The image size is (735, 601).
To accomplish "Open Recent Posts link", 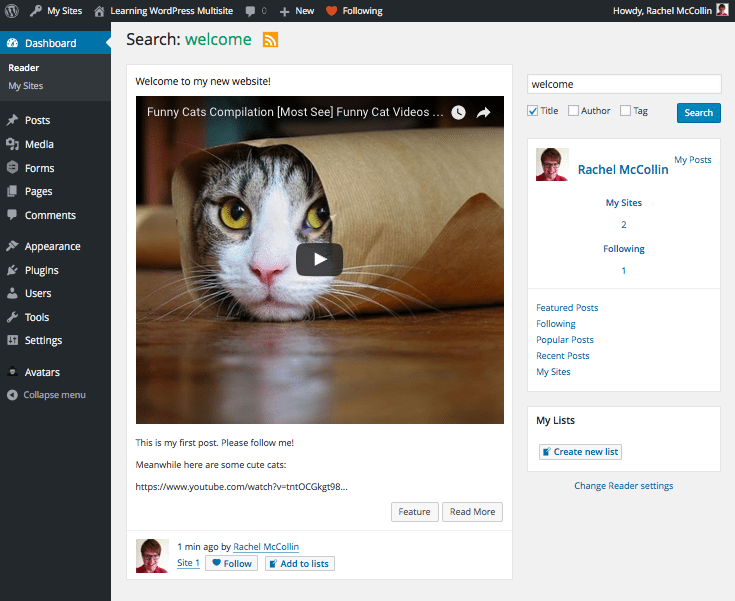I will click(562, 356).
